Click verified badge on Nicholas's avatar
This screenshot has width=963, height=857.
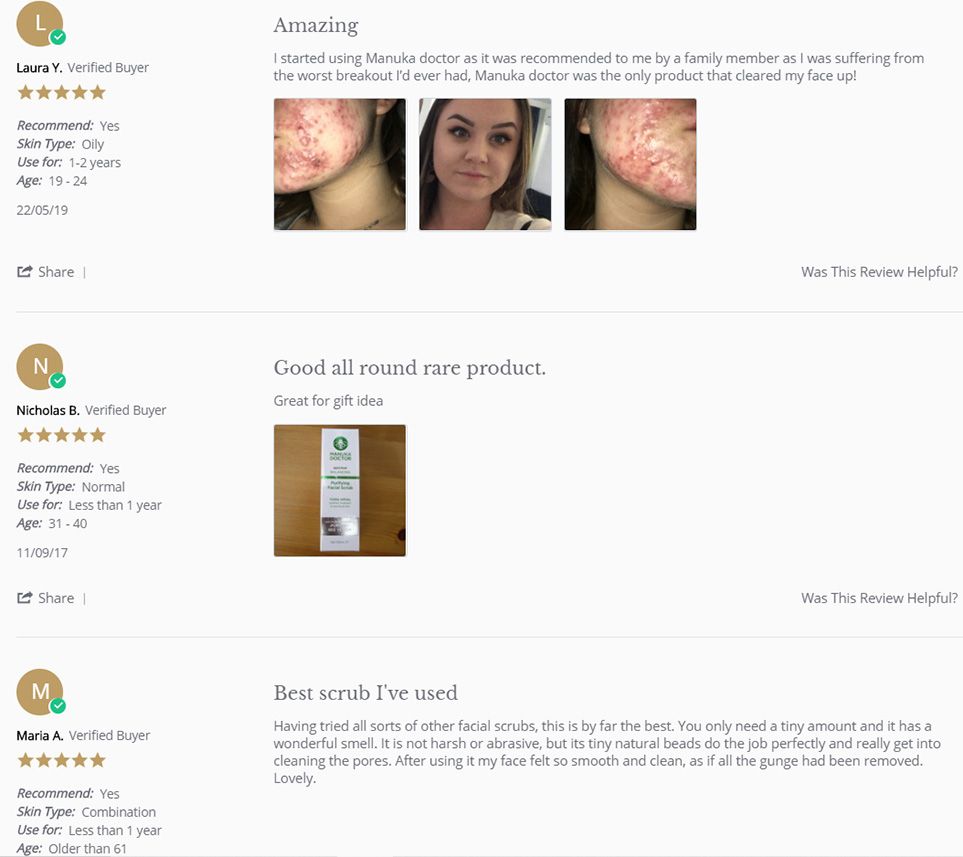tap(58, 381)
